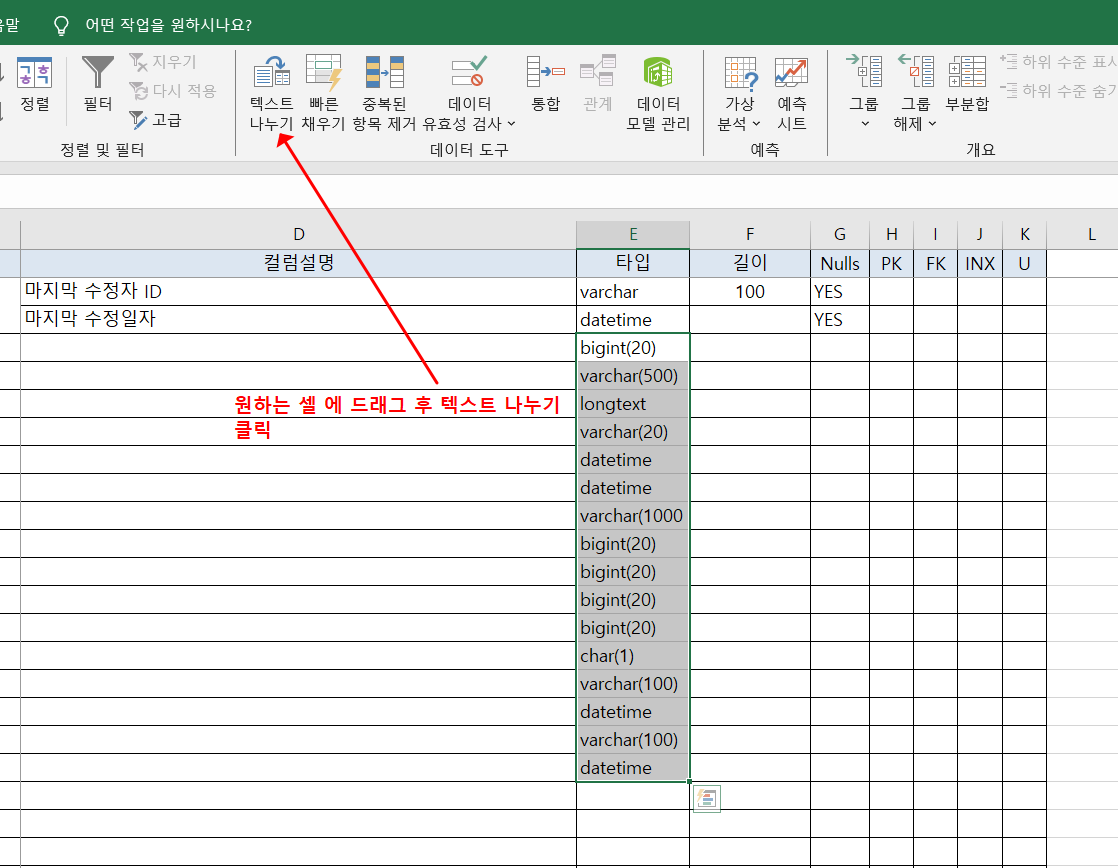Click the Ungroup (그룹 해제) icon
Image resolution: width=1118 pixels, height=868 pixels.
[916, 71]
